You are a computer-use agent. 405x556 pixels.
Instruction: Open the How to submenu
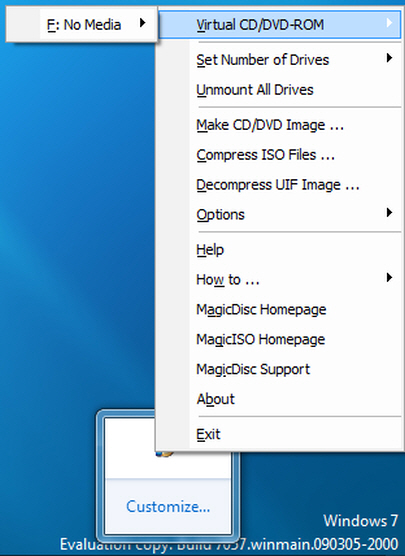pyautogui.click(x=279, y=280)
